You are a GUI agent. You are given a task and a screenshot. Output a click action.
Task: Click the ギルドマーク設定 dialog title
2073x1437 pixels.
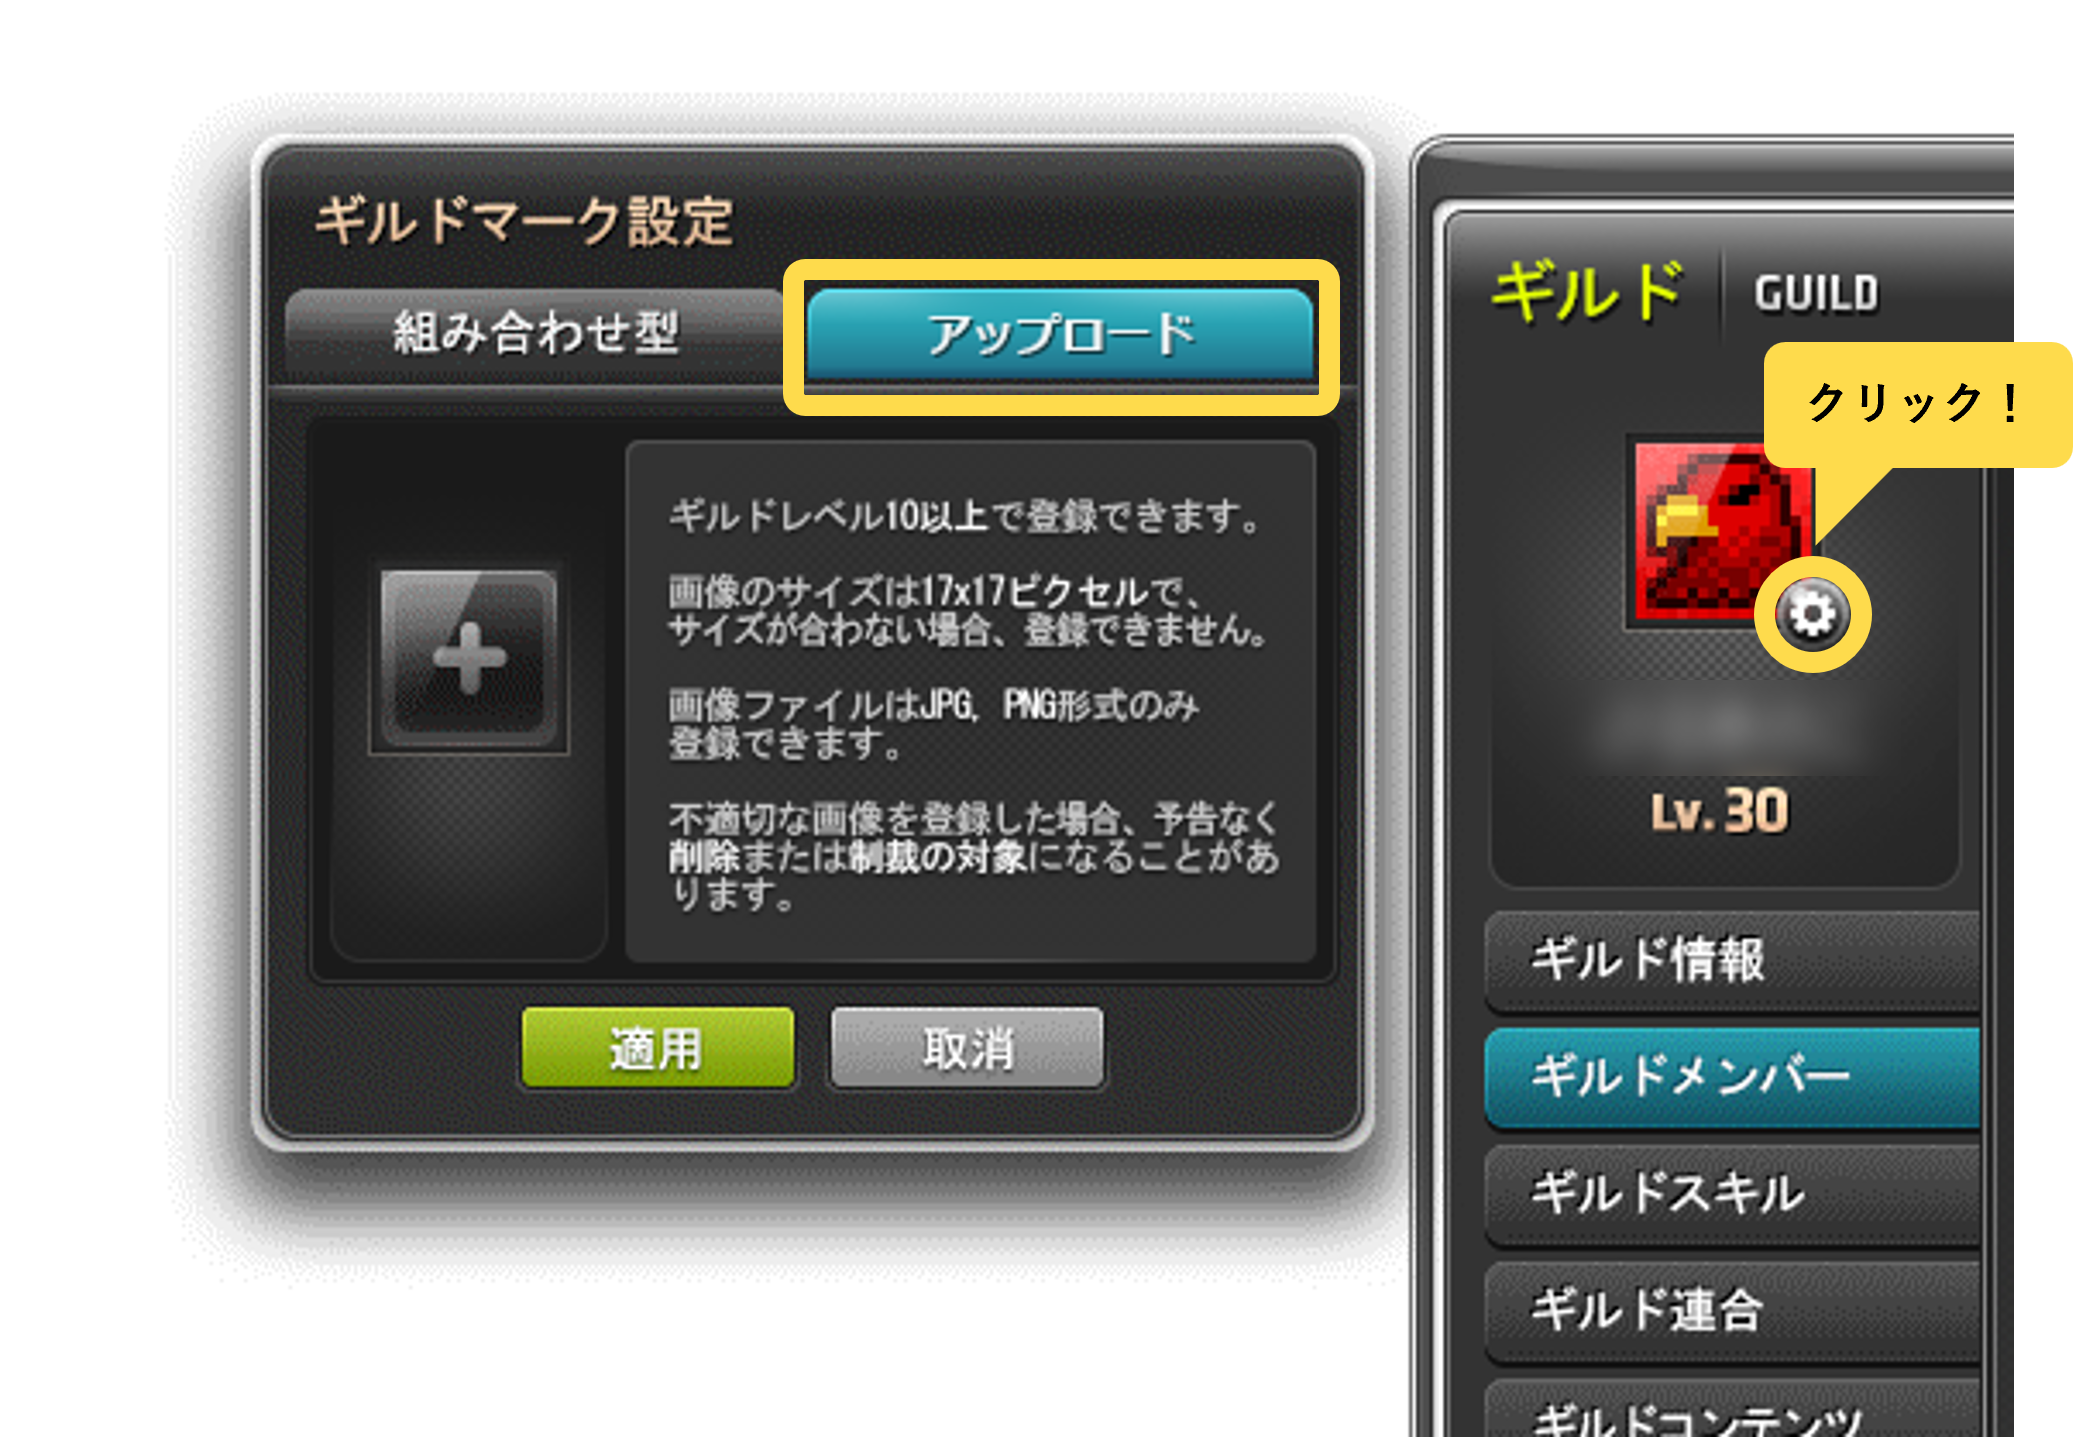point(525,221)
